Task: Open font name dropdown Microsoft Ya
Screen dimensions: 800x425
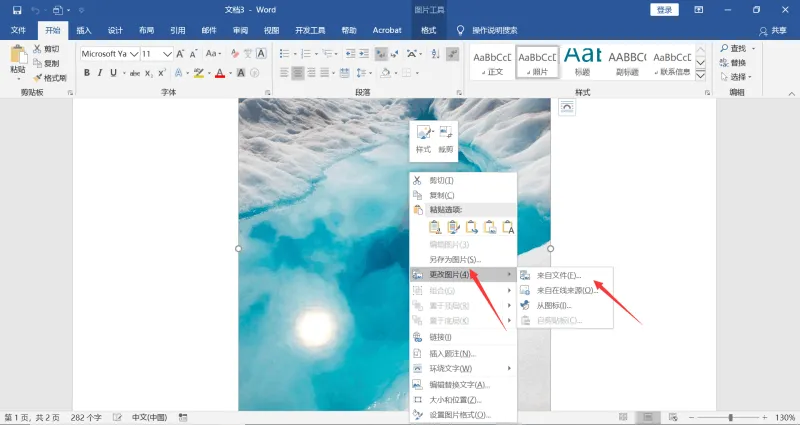Action: click(134, 54)
